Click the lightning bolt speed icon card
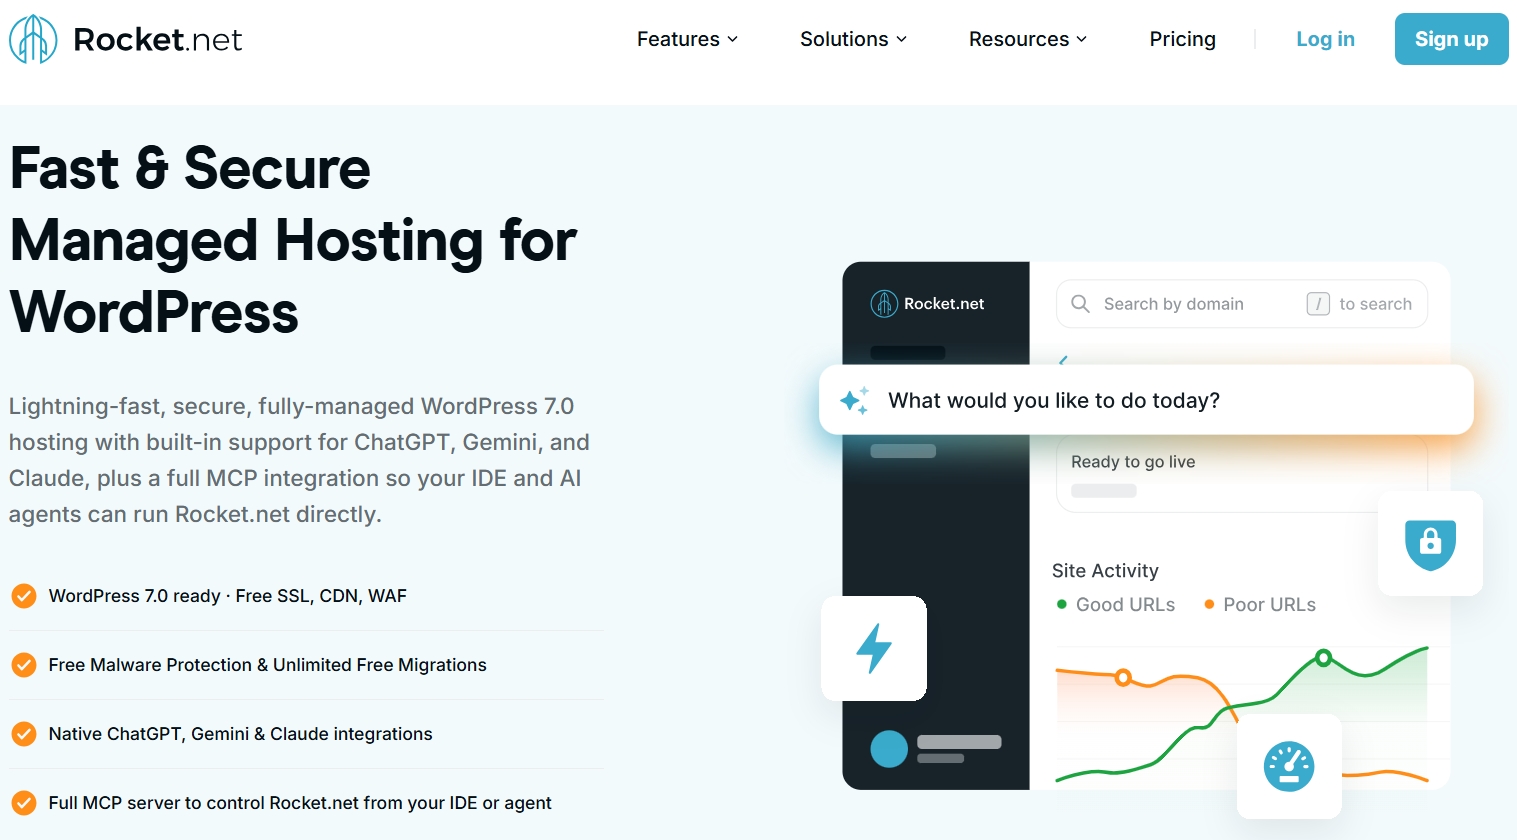 tap(874, 648)
